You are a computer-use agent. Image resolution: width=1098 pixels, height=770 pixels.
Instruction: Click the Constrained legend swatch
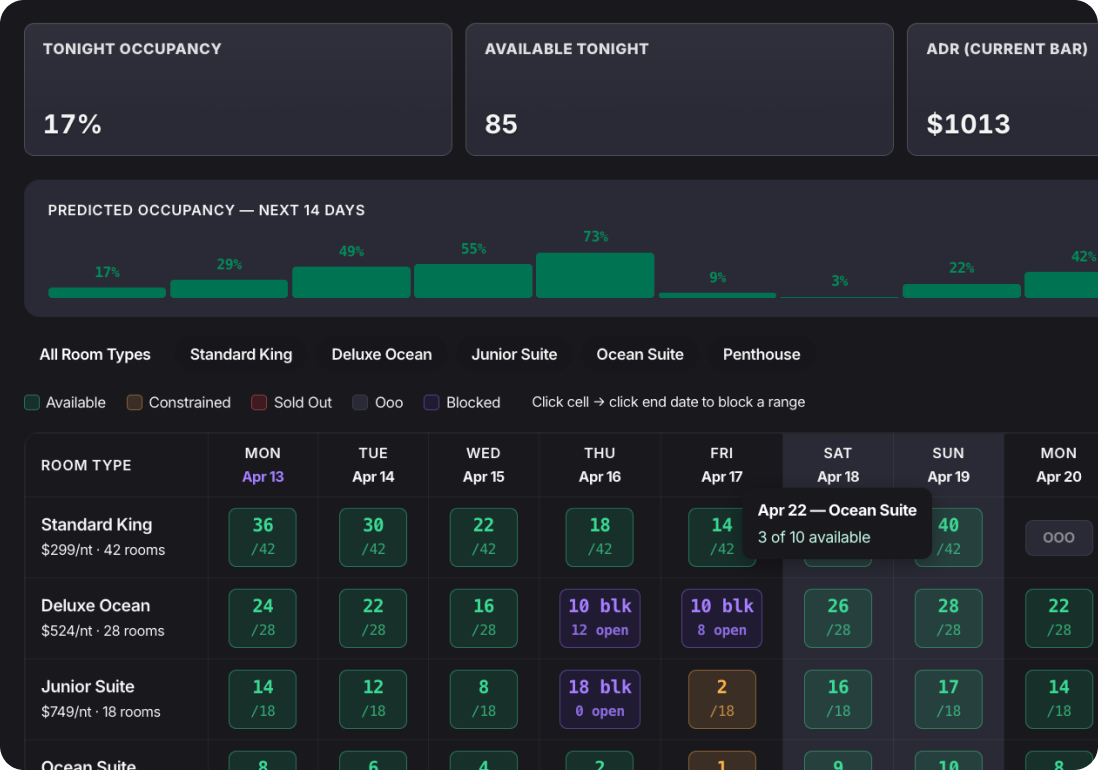(x=134, y=402)
